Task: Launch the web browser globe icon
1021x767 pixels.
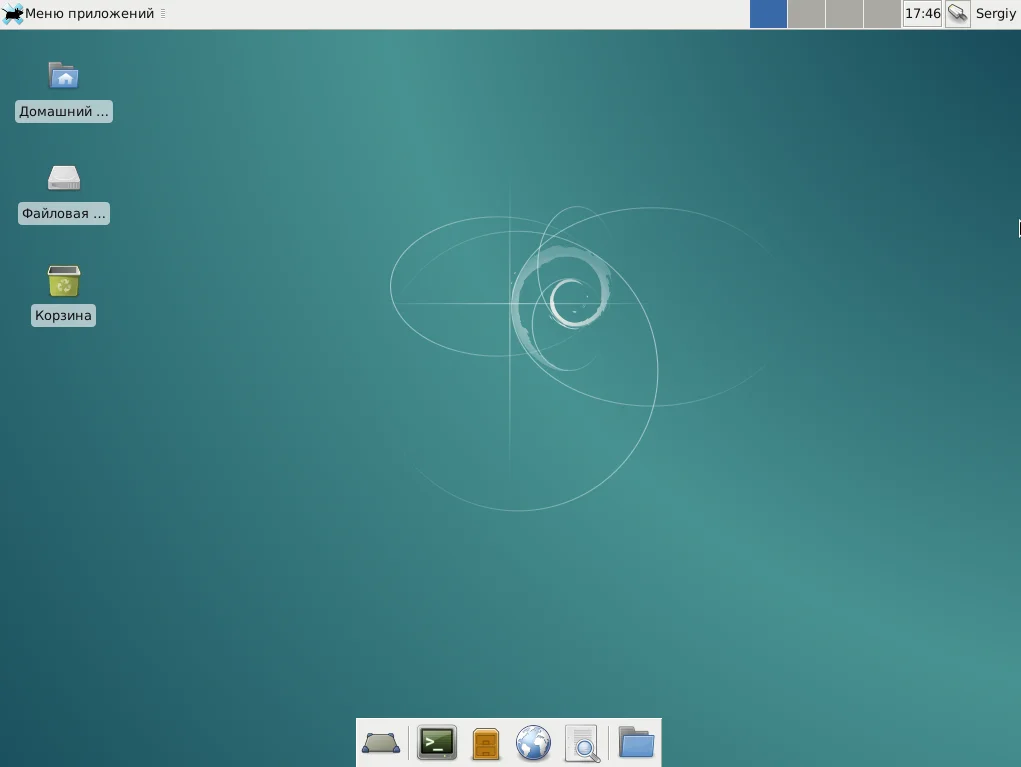Action: pyautogui.click(x=533, y=743)
